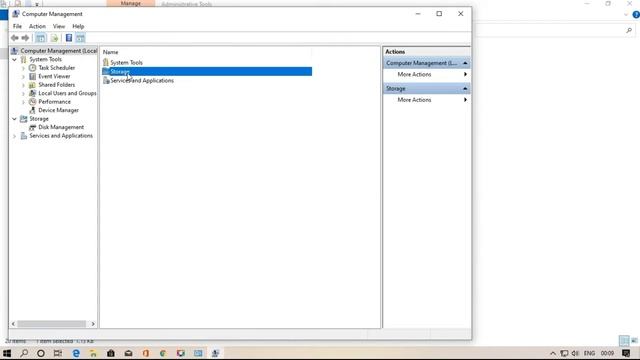The height and width of the screenshot is (360, 640).
Task: Open Mail app from the taskbar
Action: [x=128, y=353]
